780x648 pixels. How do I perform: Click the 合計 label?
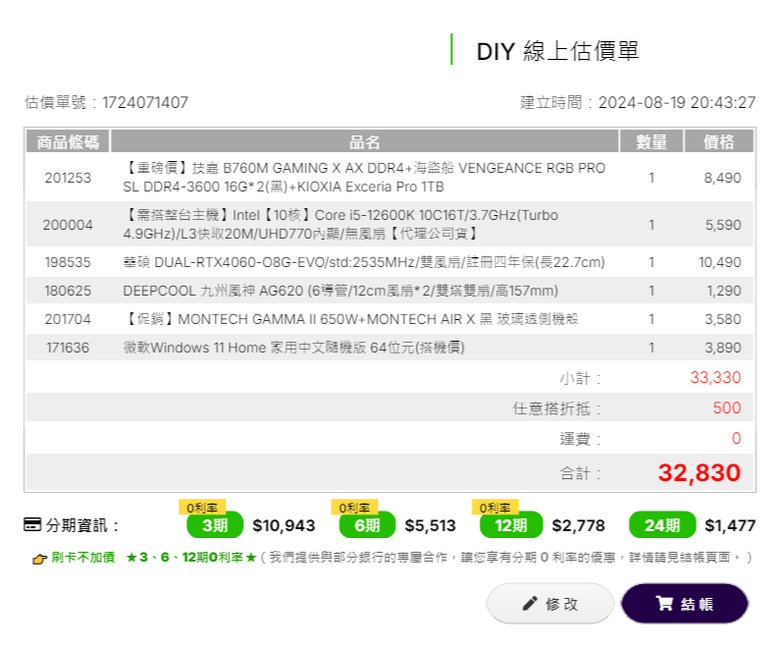(580, 473)
